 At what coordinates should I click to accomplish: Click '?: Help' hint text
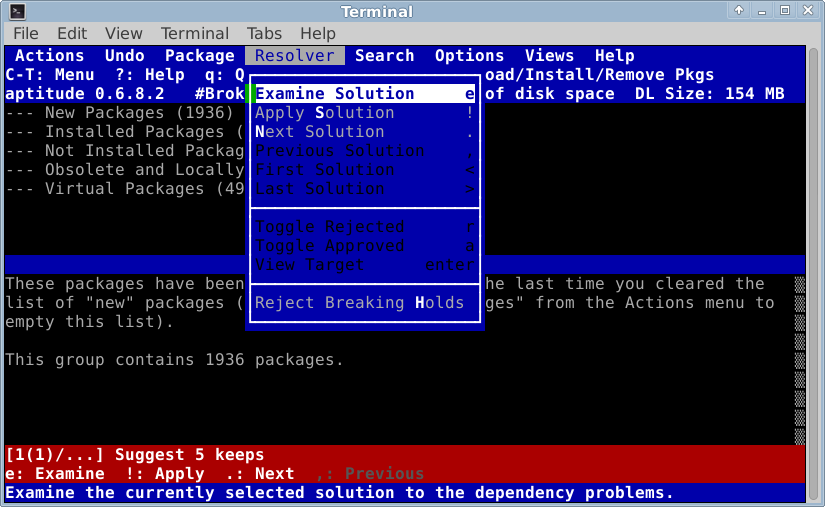tap(149, 75)
